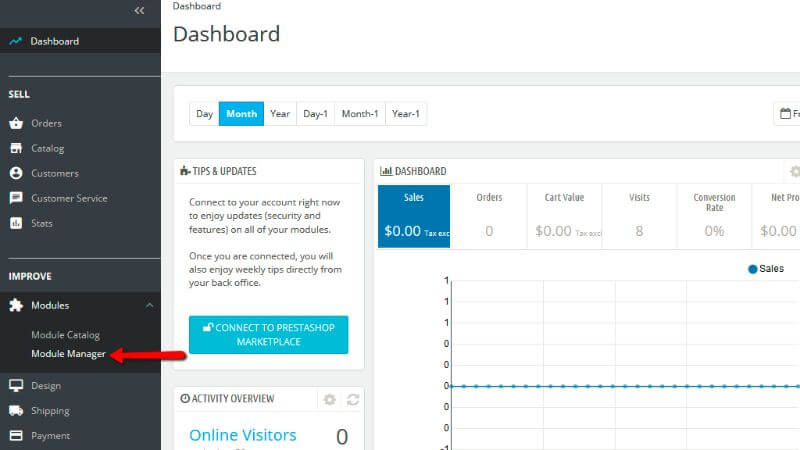Select the Year-1 period button
The height and width of the screenshot is (450, 800).
(x=406, y=114)
